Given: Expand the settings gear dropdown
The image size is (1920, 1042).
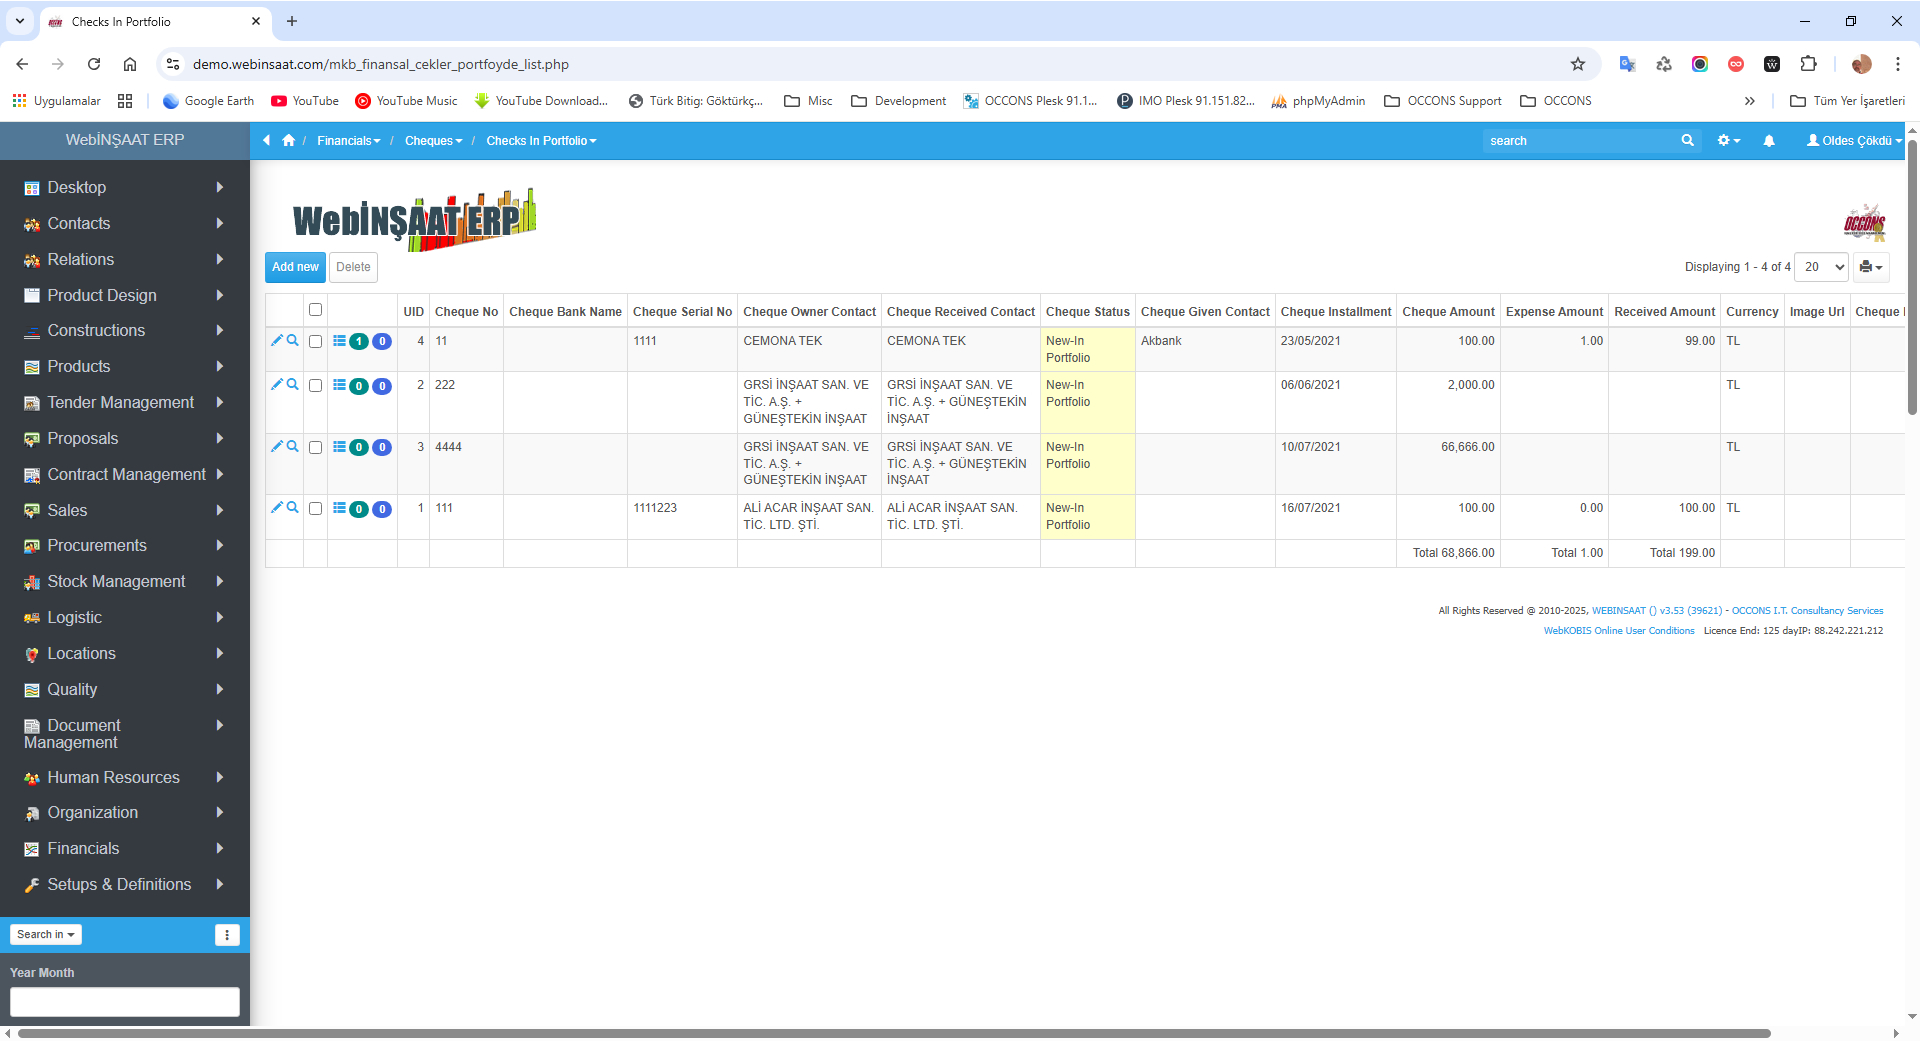Looking at the screenshot, I should [1729, 141].
